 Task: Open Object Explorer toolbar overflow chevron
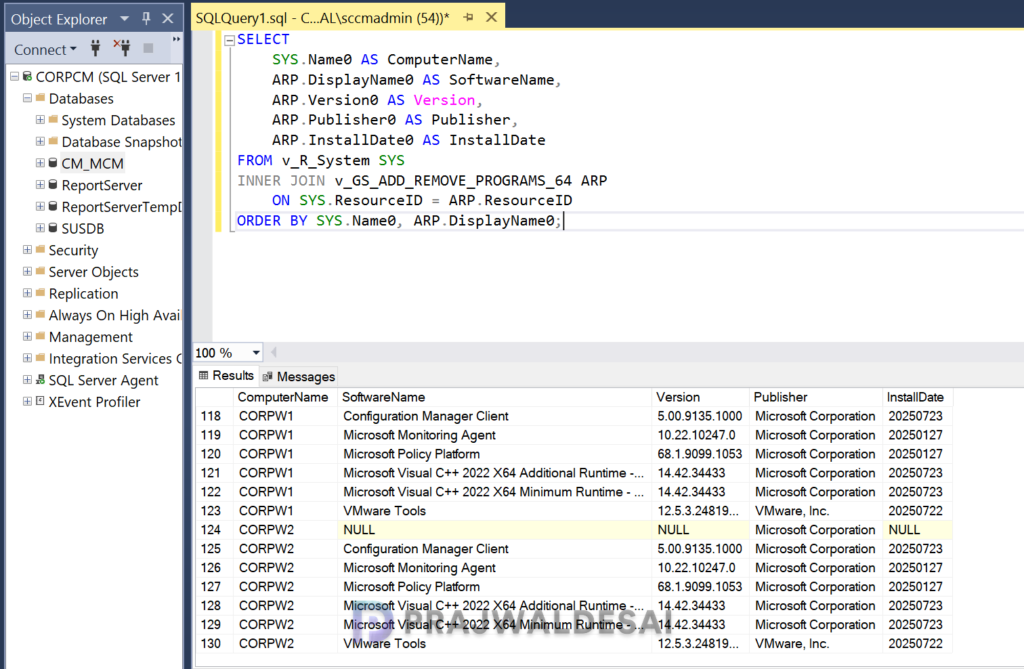176,40
